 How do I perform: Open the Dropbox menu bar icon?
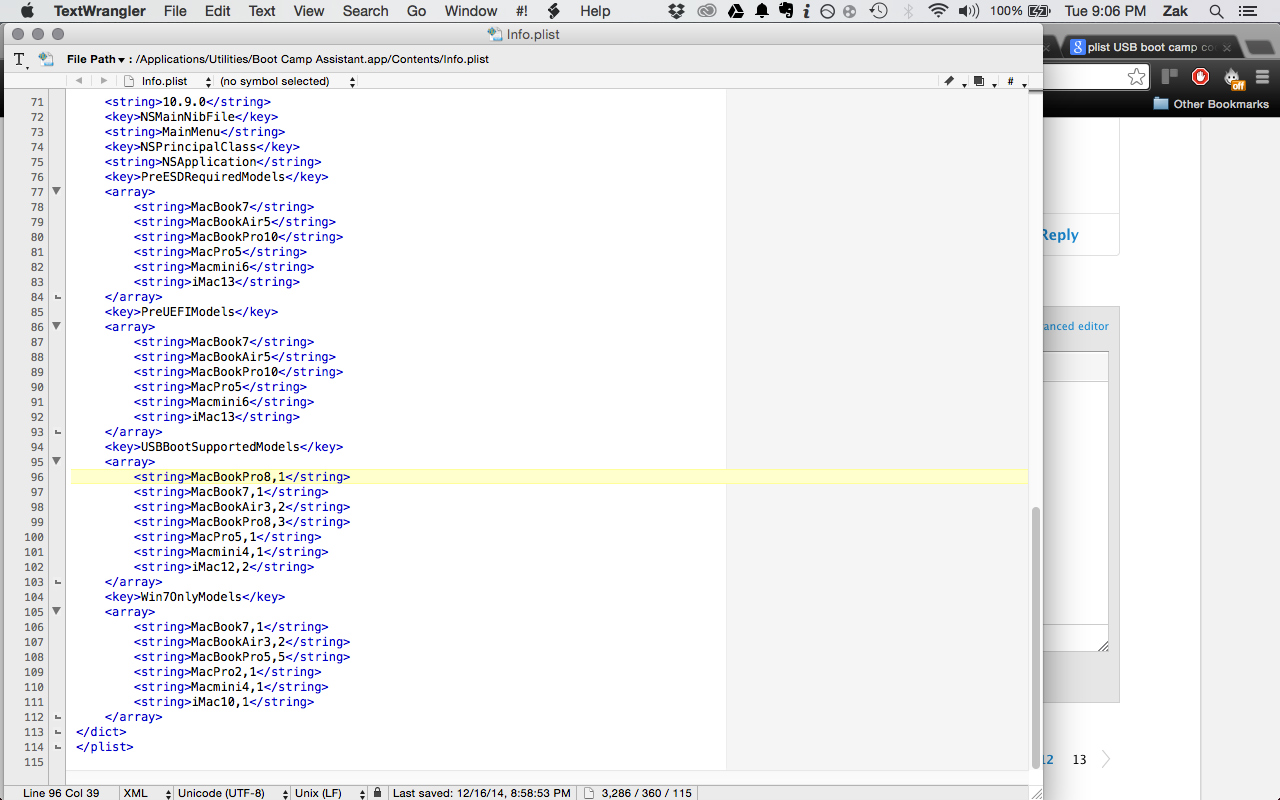(x=677, y=11)
